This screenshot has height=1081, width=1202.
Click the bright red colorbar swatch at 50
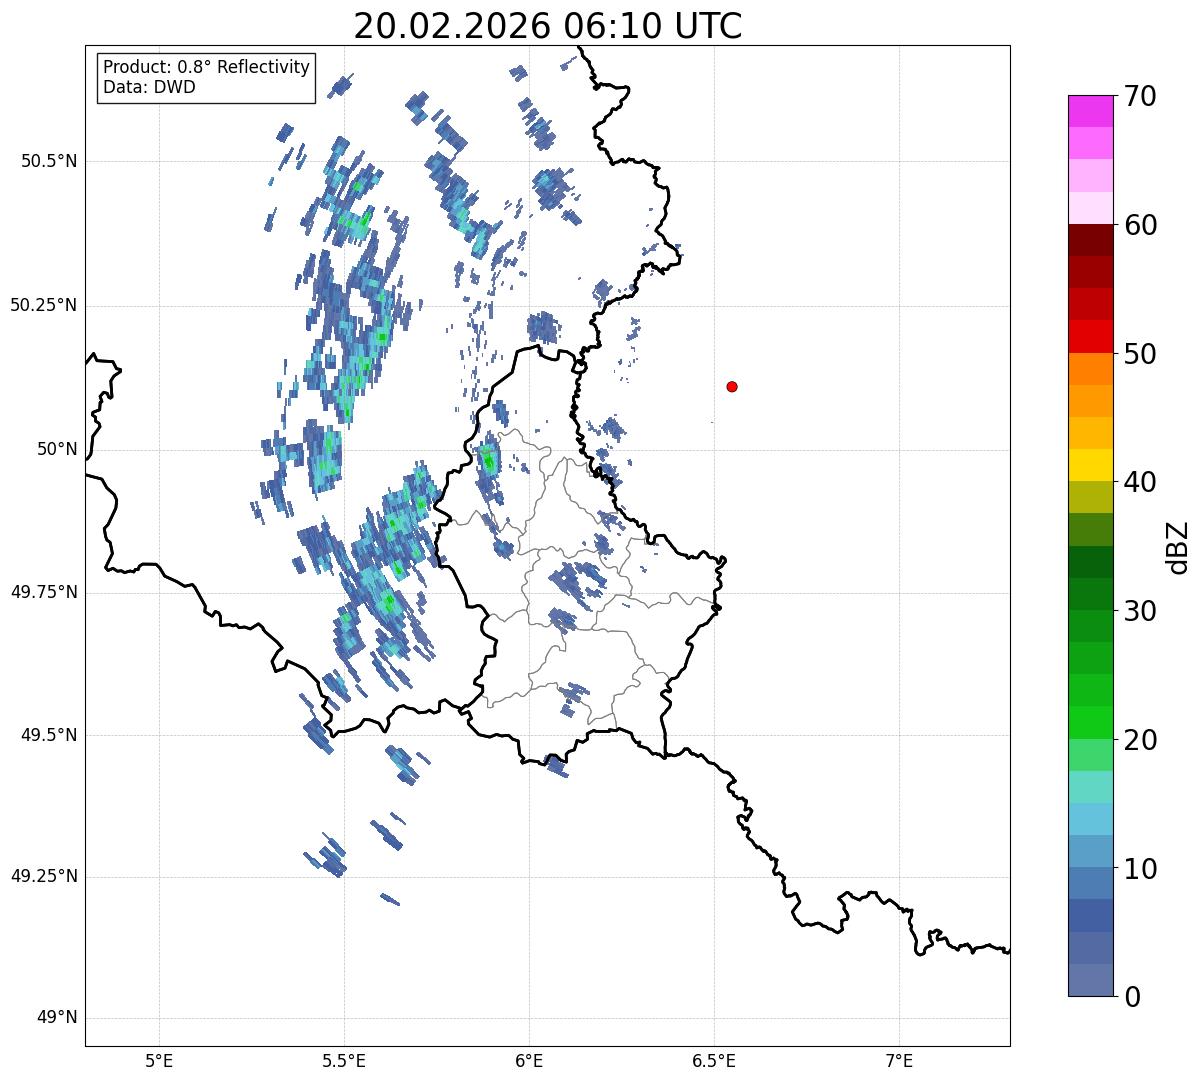1091,337
